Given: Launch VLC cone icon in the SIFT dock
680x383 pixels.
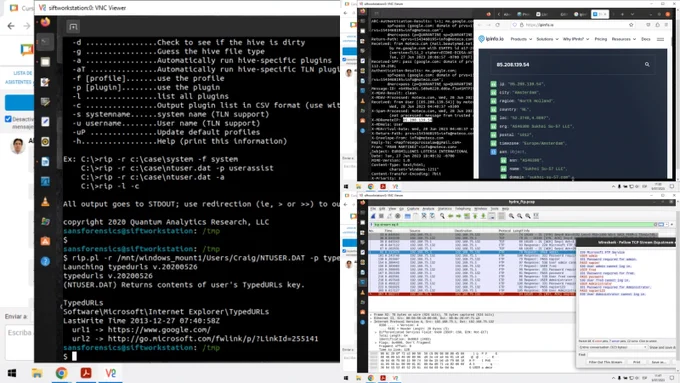Looking at the screenshot, I should pyautogui.click(x=45, y=202).
